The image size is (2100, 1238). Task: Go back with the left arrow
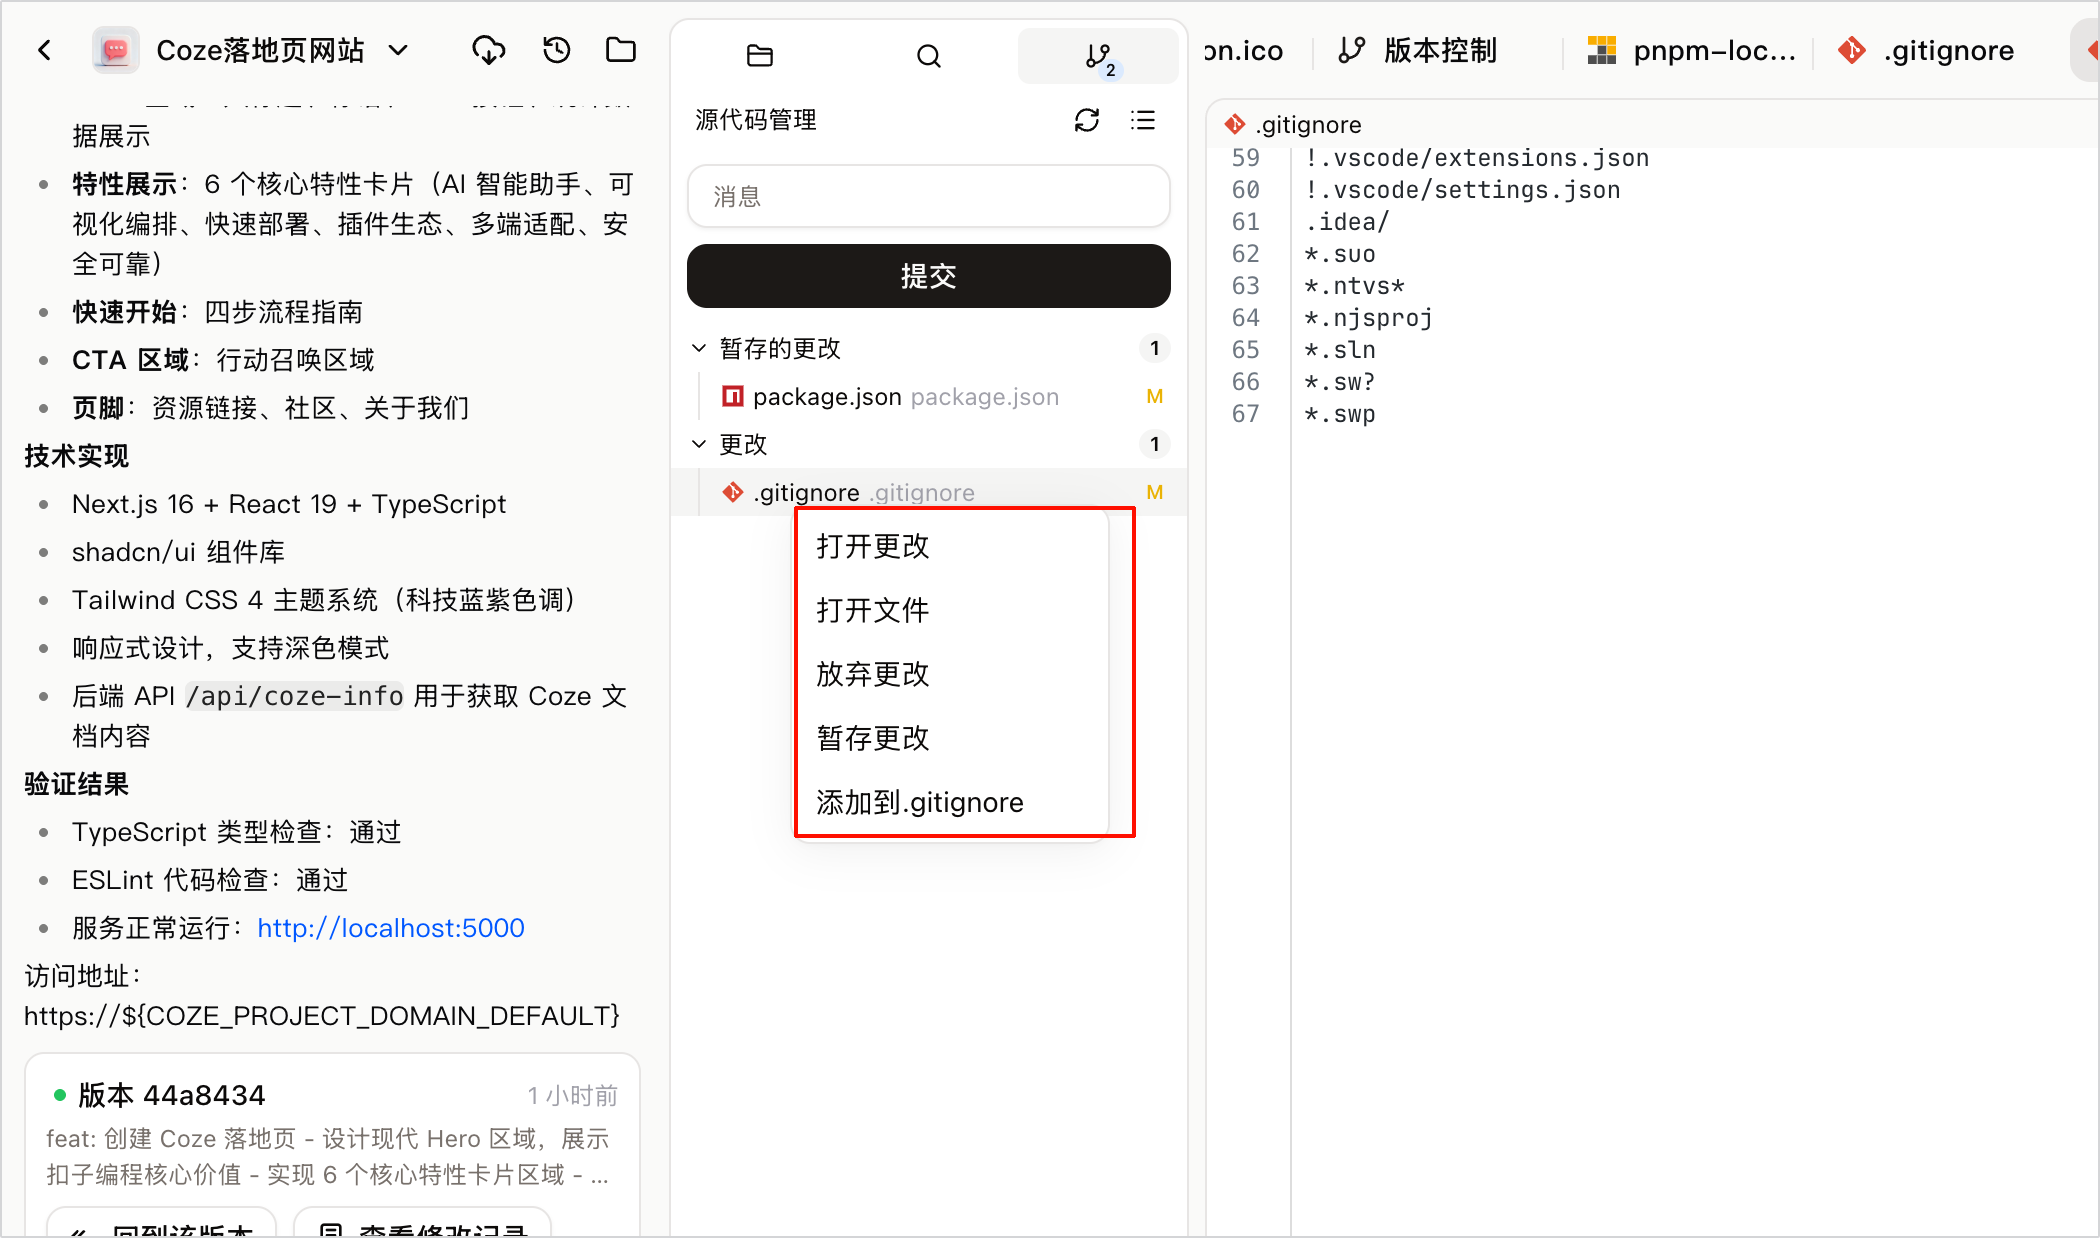click(45, 50)
